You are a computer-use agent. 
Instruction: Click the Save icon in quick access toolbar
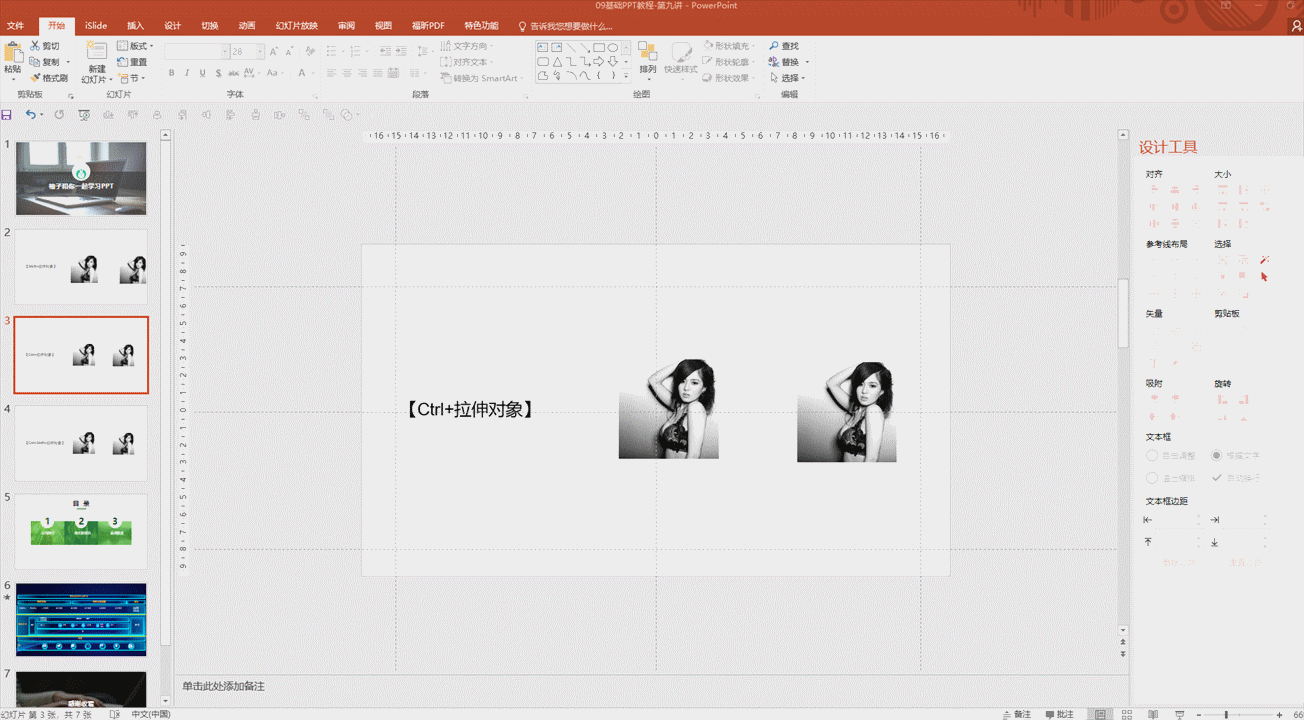pos(8,115)
